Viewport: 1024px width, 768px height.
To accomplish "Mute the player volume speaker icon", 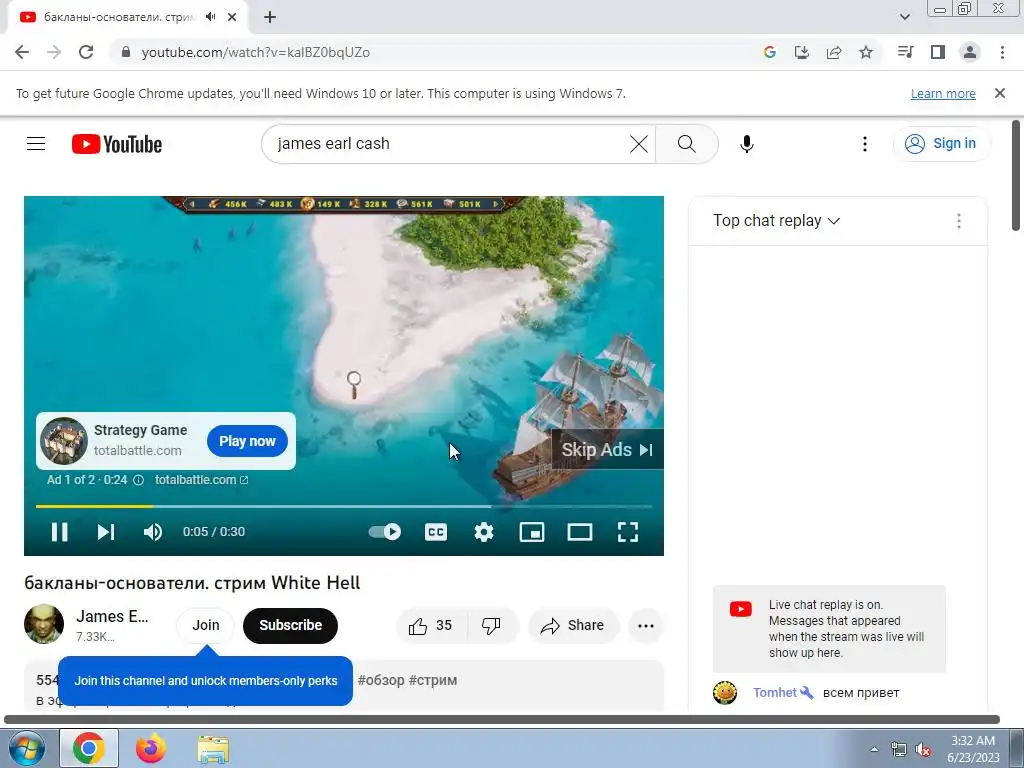I will click(153, 532).
